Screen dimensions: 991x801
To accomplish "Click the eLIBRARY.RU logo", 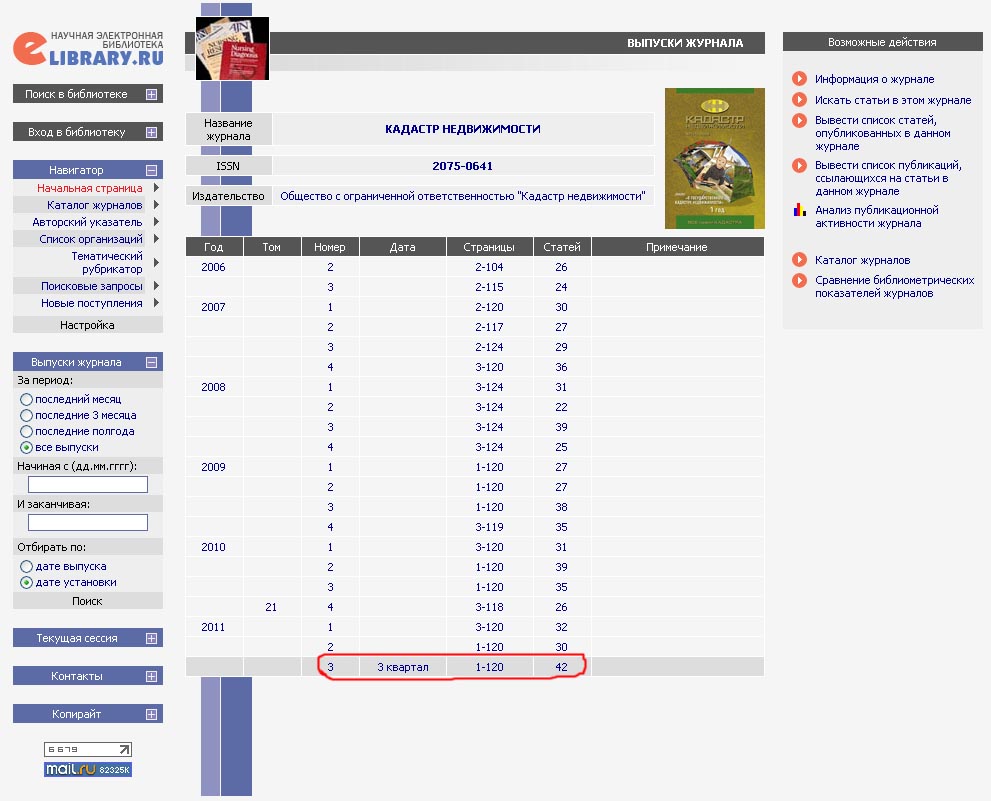I will (x=88, y=48).
